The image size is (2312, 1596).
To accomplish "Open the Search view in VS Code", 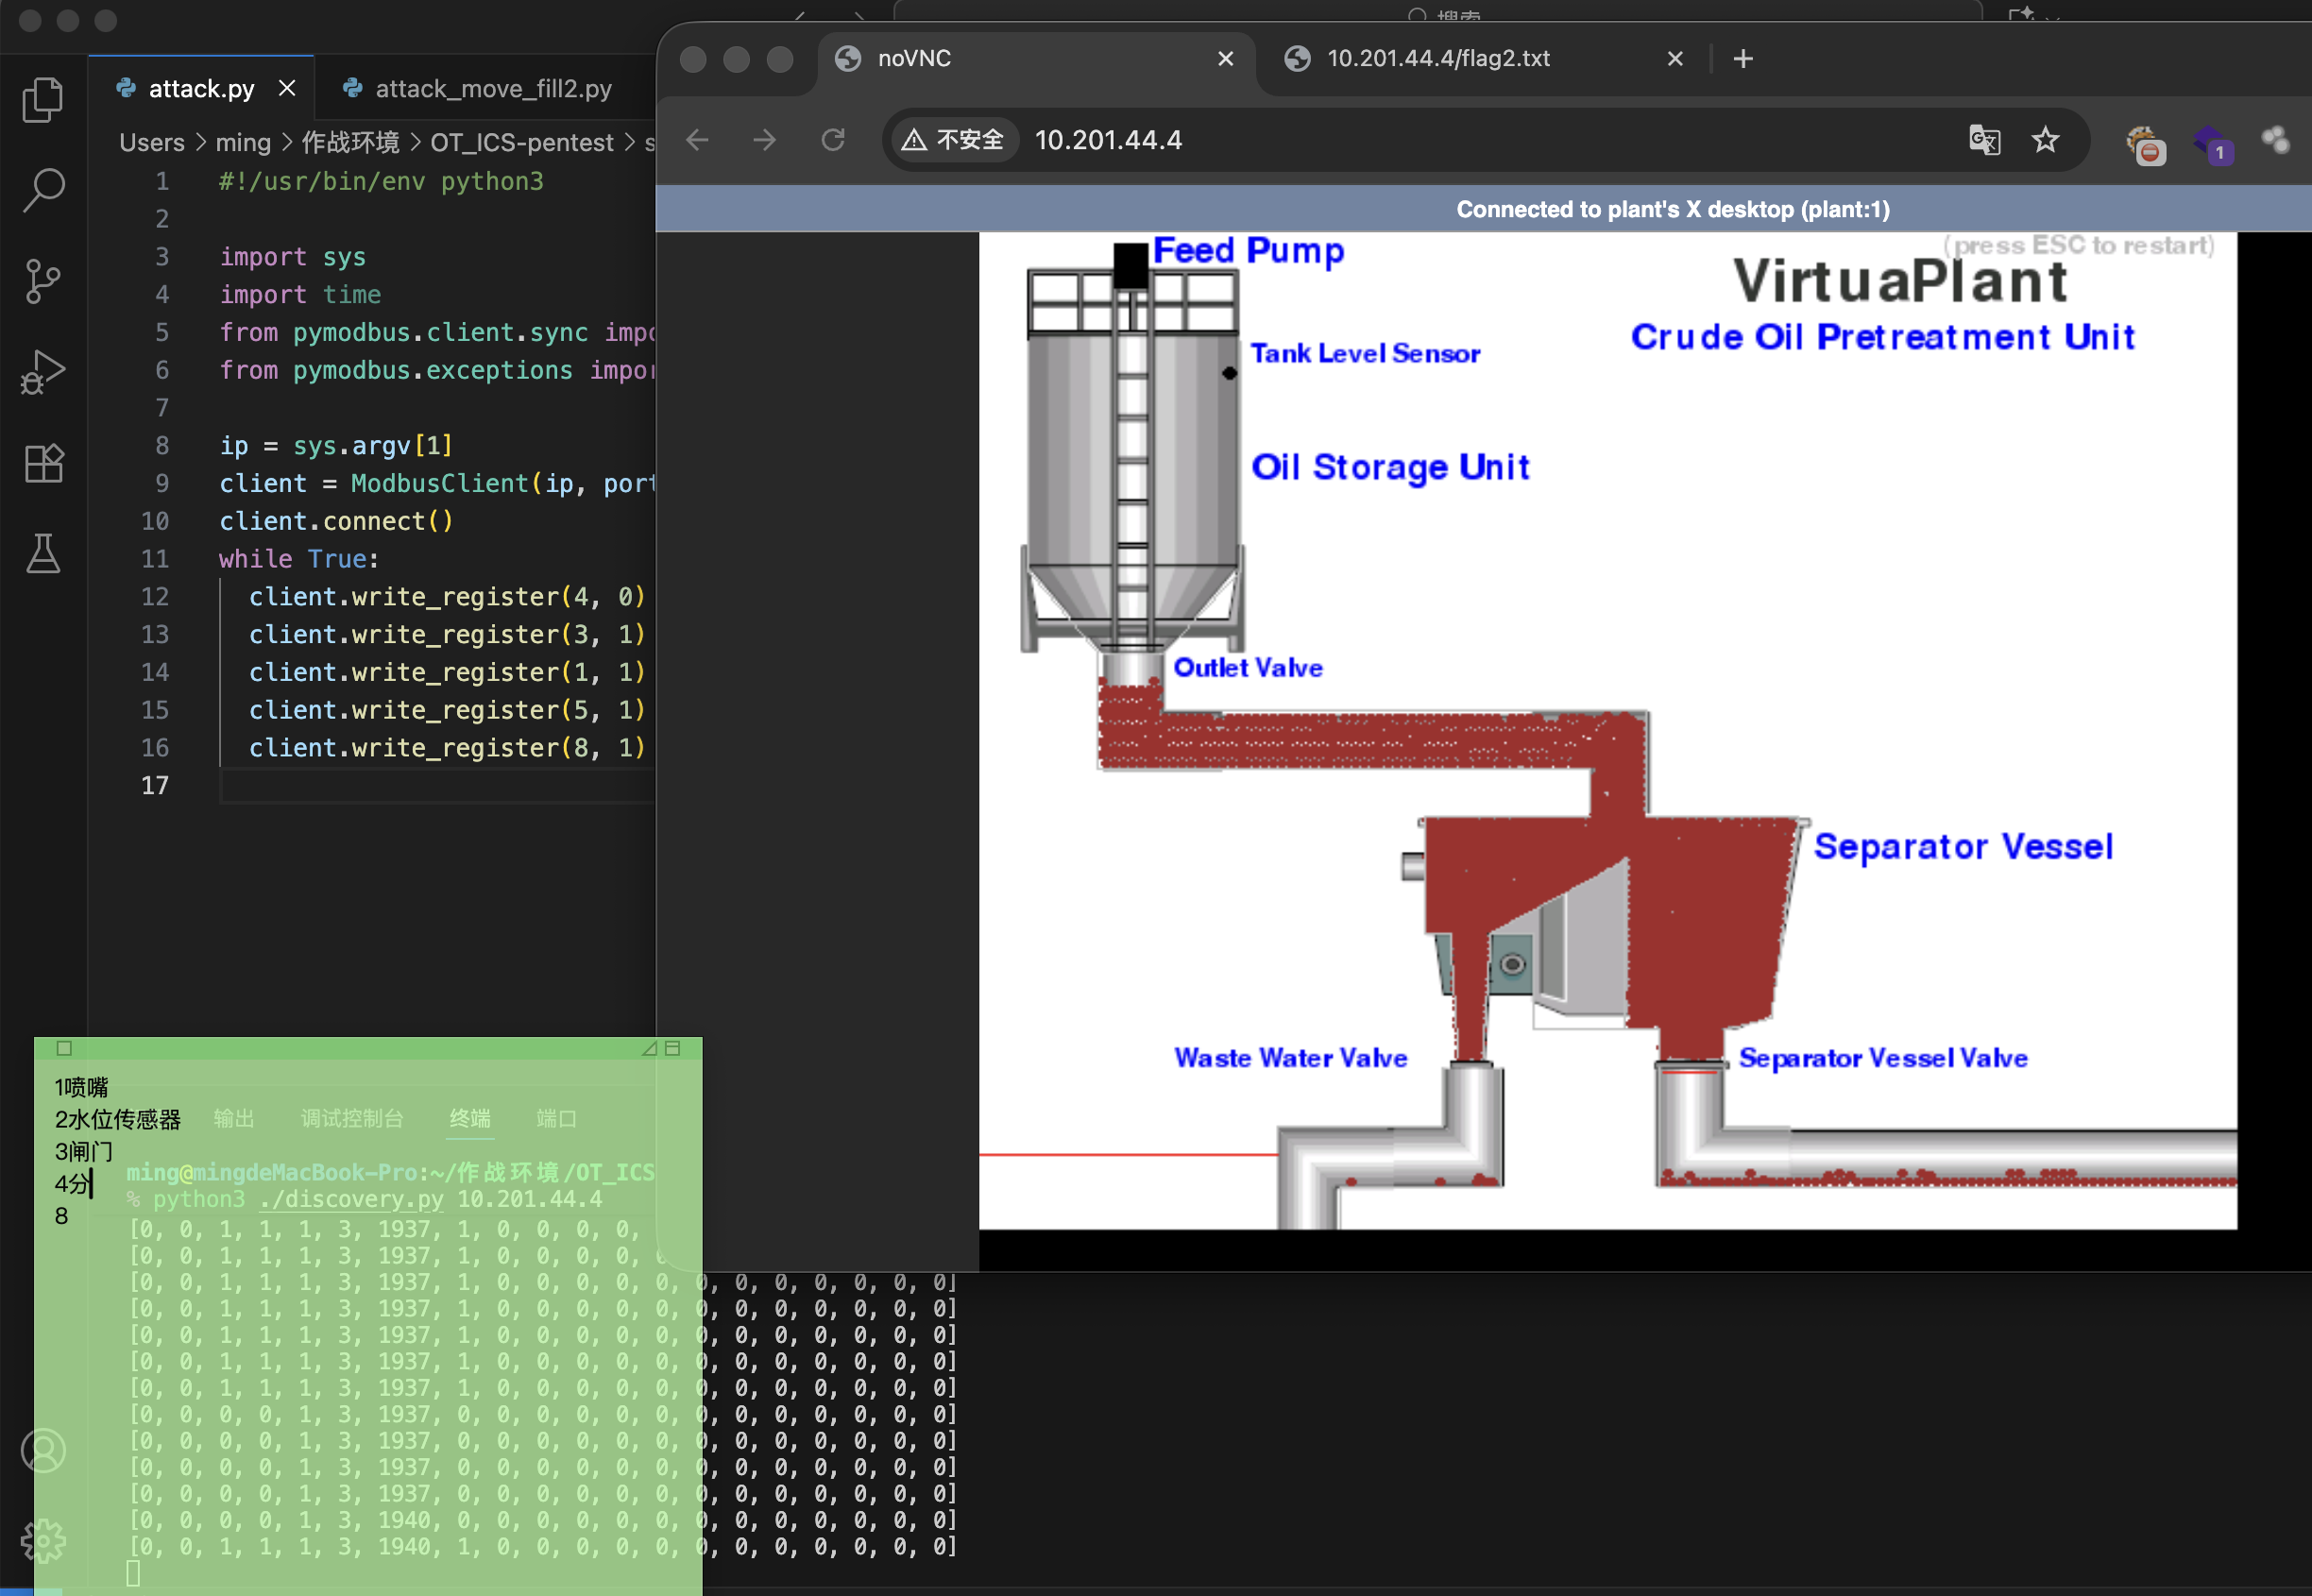I will 43,190.
